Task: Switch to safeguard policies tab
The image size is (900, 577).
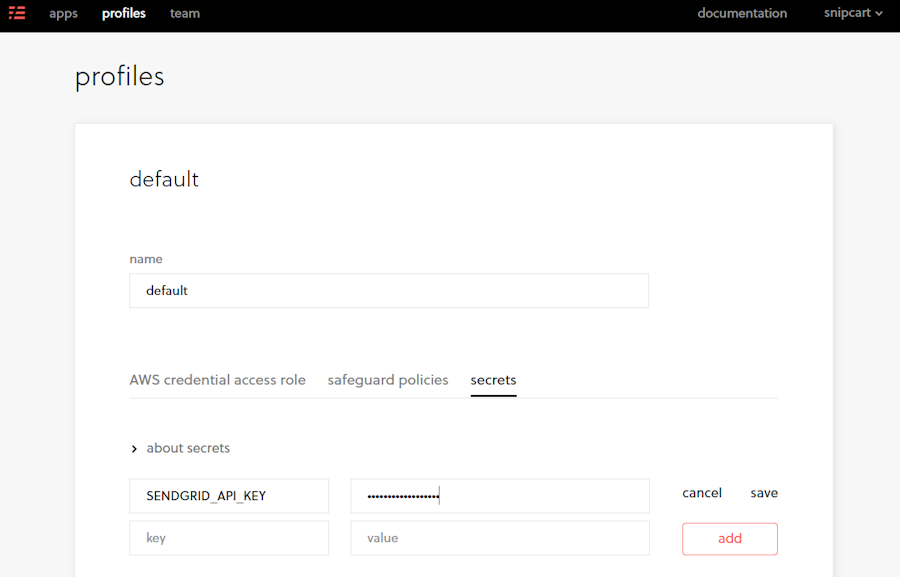Action: click(388, 380)
